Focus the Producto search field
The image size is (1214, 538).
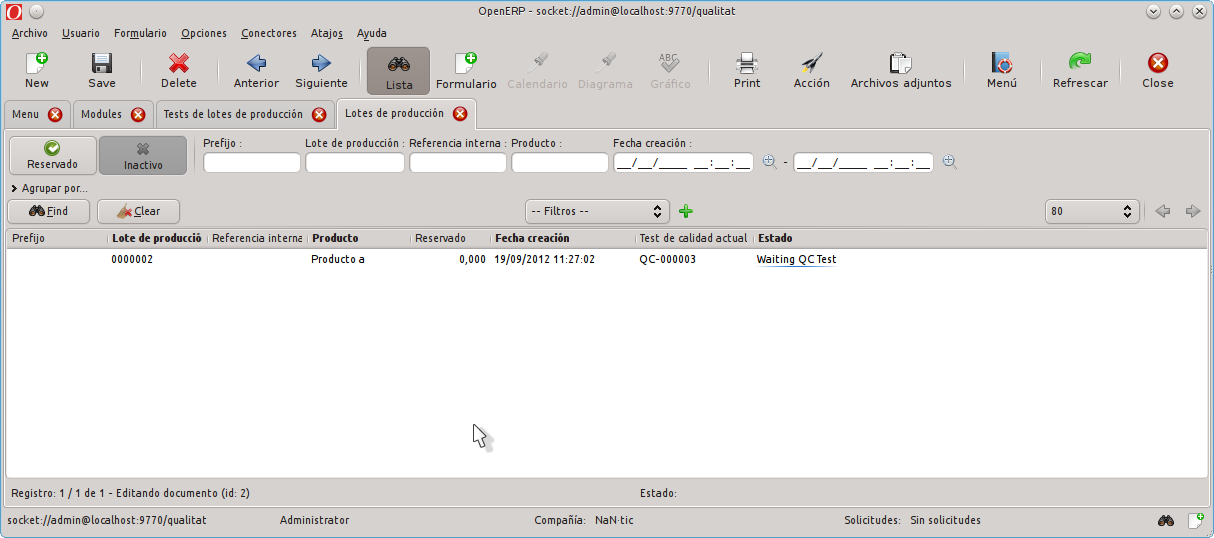560,162
